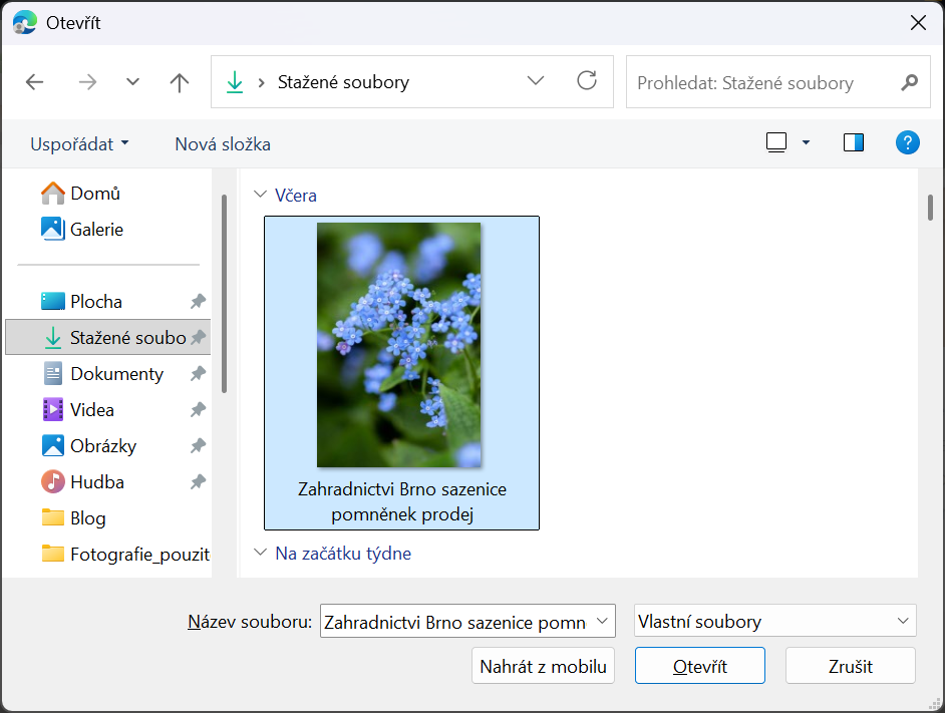
Task: Click the search magnifier in Prohledat field
Action: [x=908, y=82]
